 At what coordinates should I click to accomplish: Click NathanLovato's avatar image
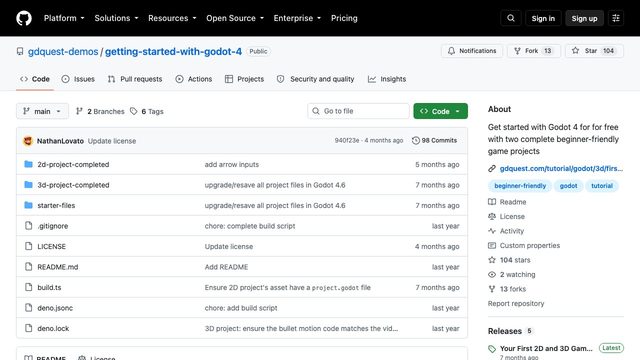pyautogui.click(x=28, y=141)
